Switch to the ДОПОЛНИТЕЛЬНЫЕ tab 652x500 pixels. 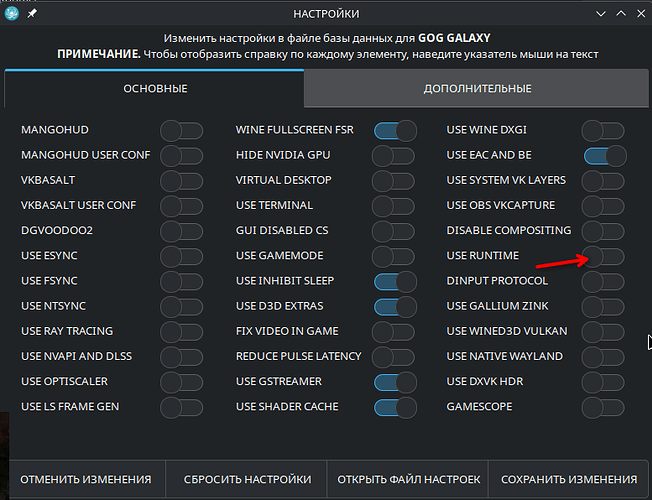pyautogui.click(x=477, y=89)
